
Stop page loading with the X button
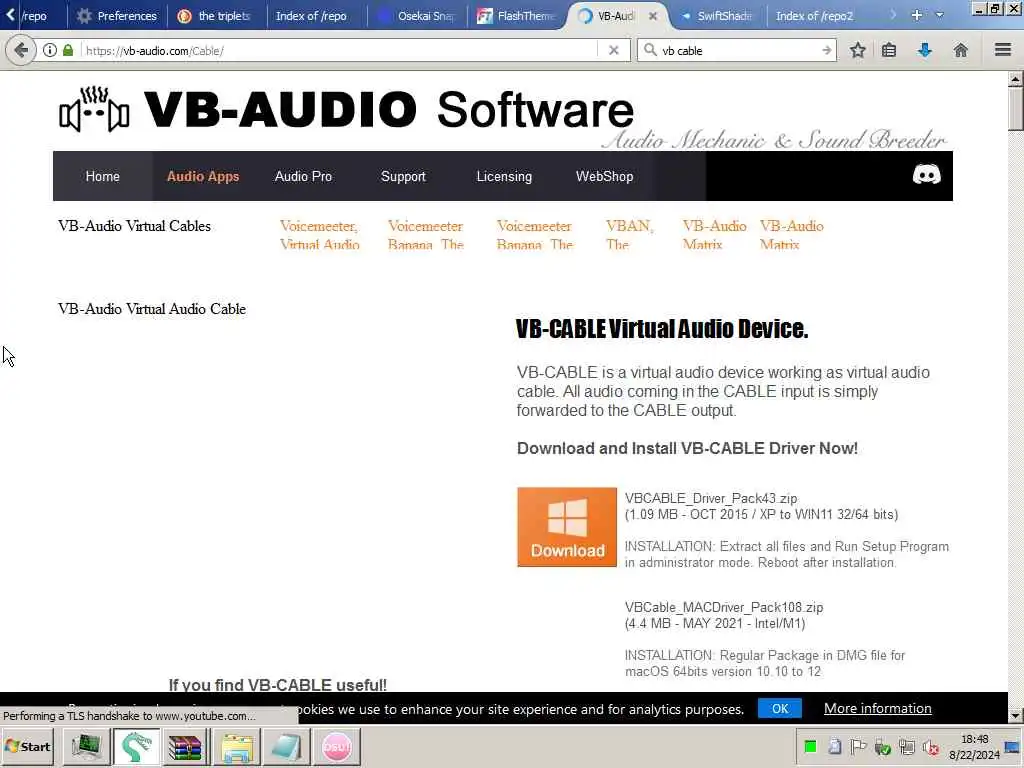613,50
